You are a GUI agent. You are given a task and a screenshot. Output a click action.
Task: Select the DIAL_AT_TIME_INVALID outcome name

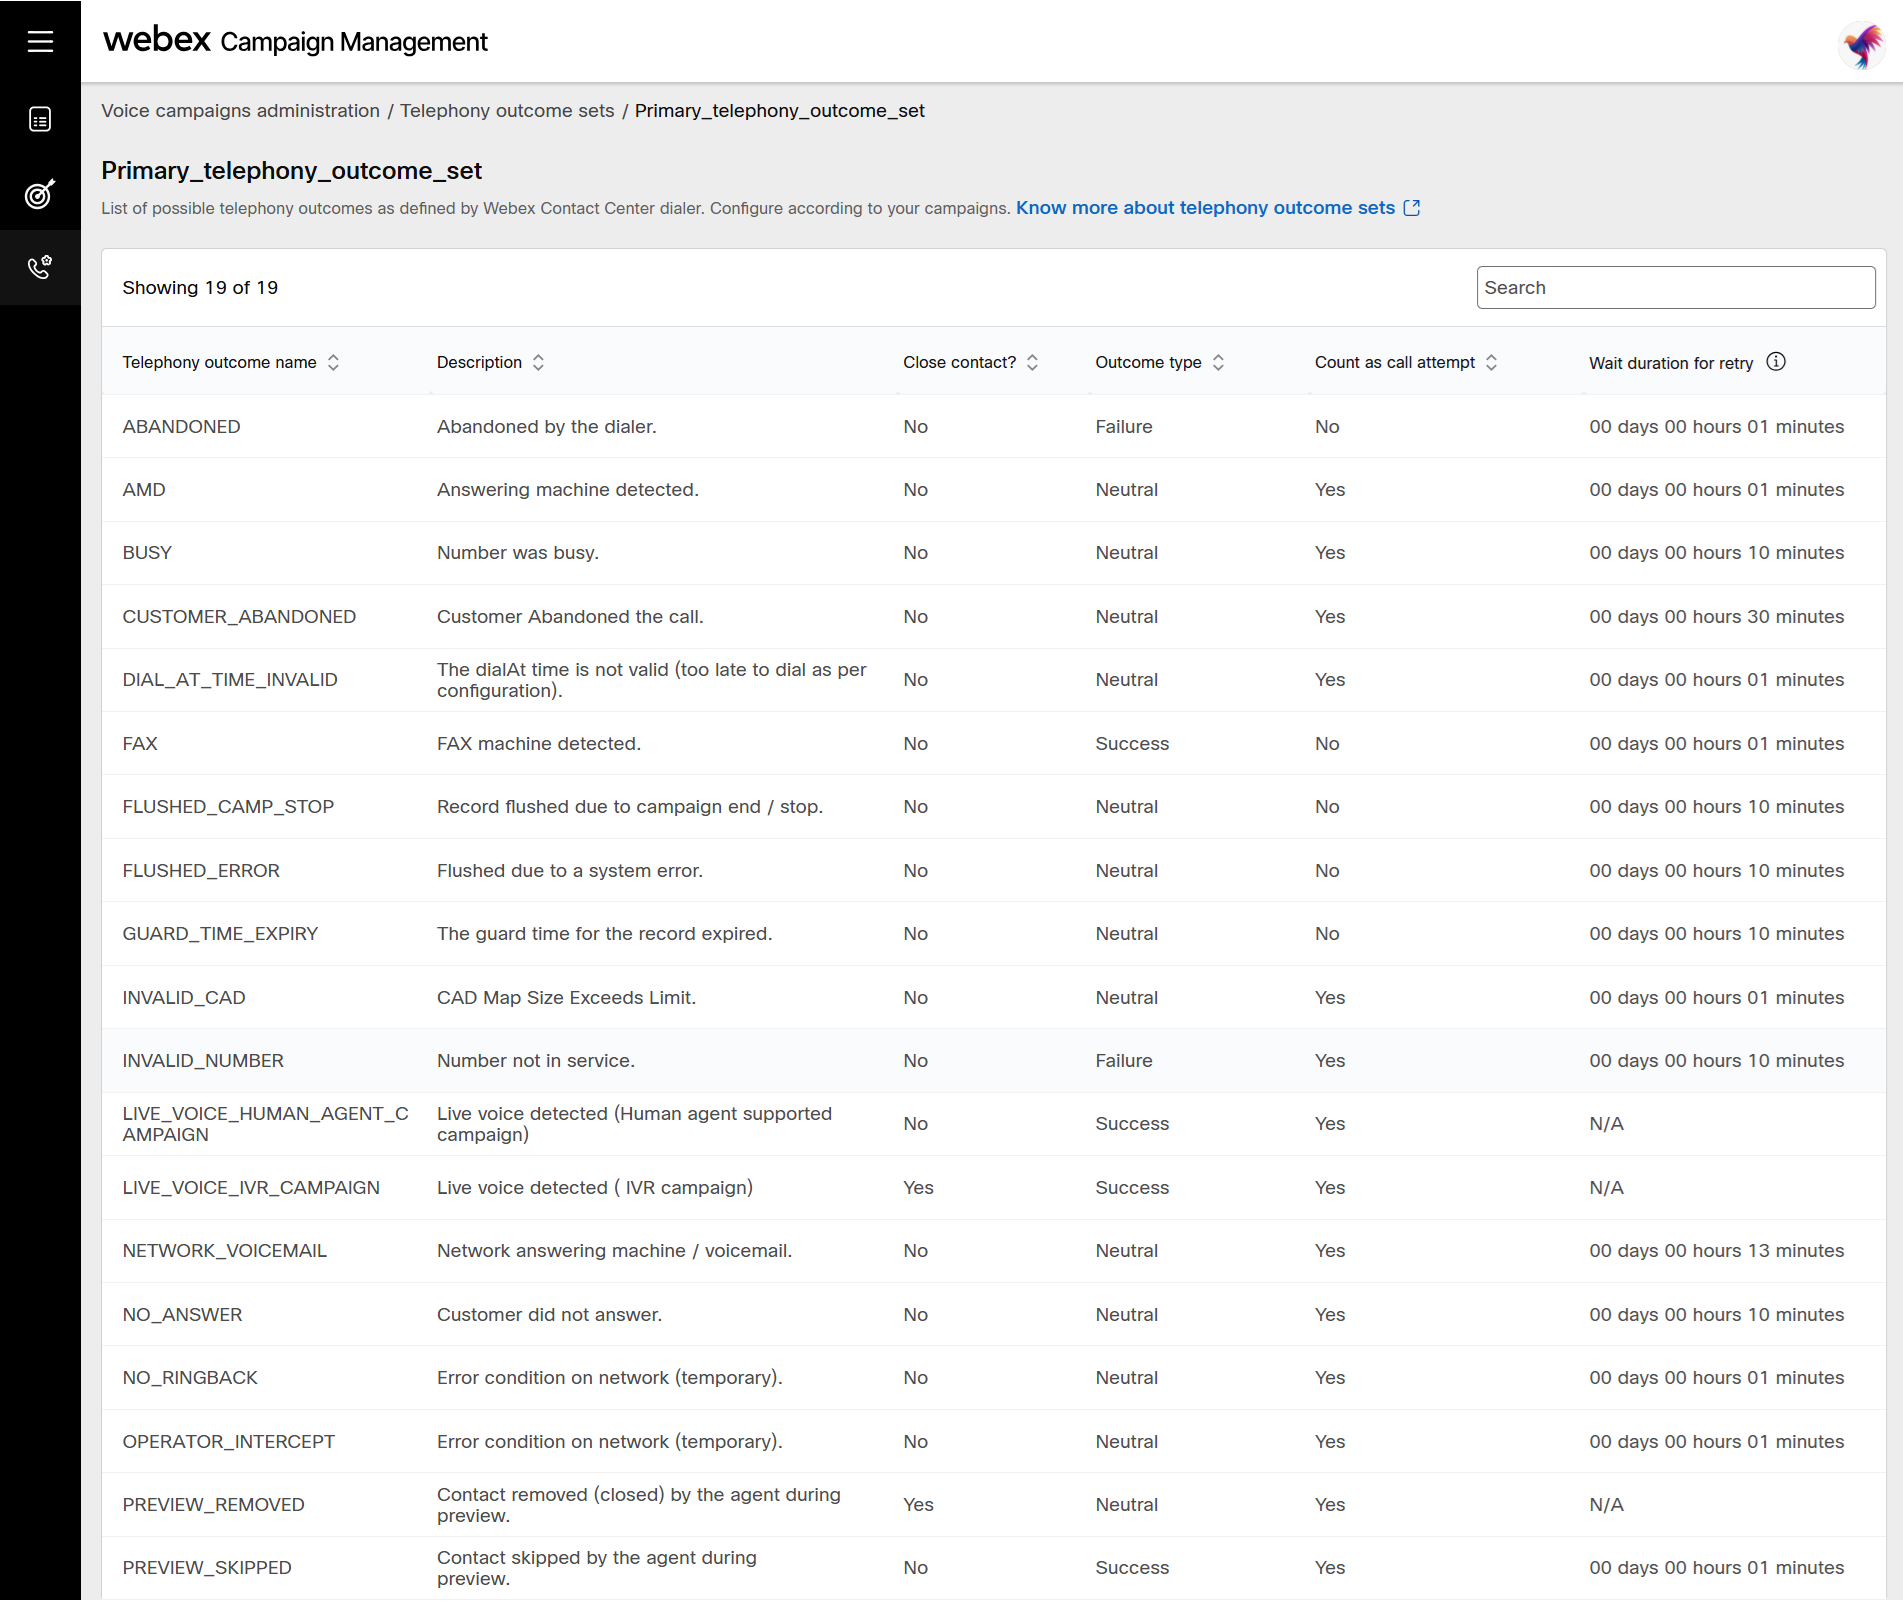click(x=230, y=680)
